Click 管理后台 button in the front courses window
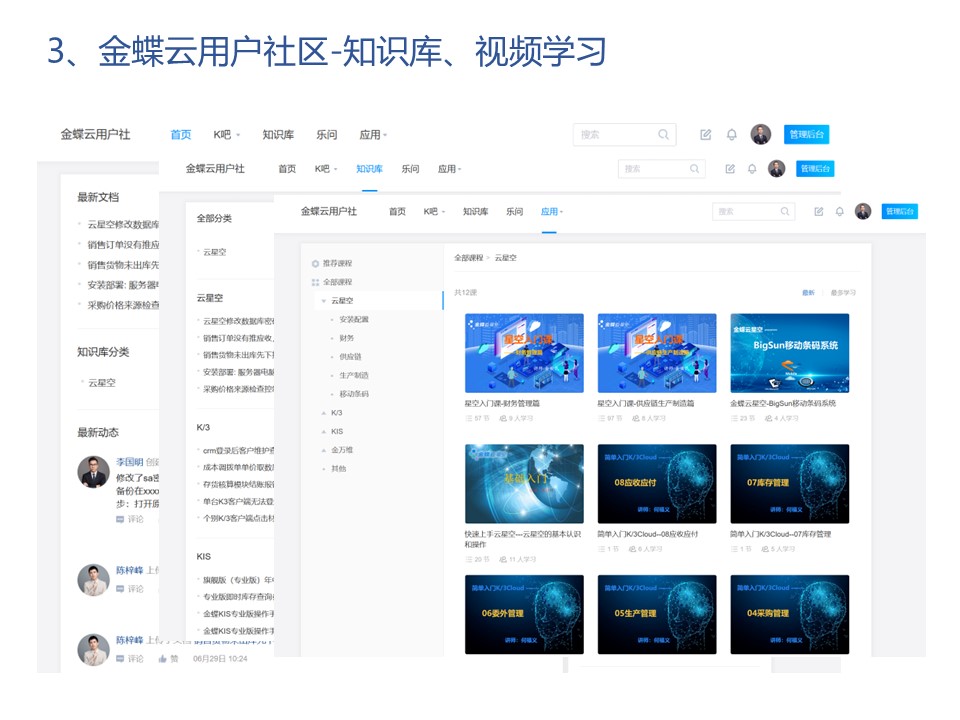The height and width of the screenshot is (720, 960). click(x=899, y=212)
